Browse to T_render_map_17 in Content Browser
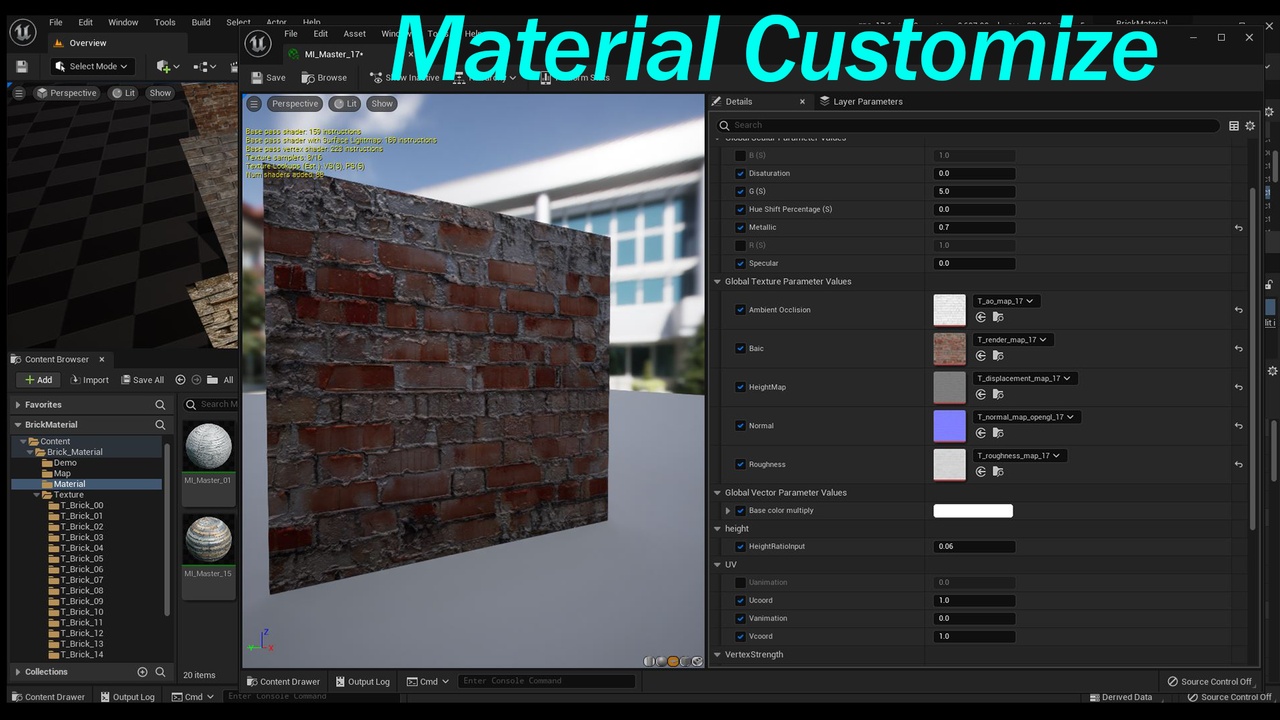The image size is (1280, 720). pyautogui.click(x=997, y=356)
